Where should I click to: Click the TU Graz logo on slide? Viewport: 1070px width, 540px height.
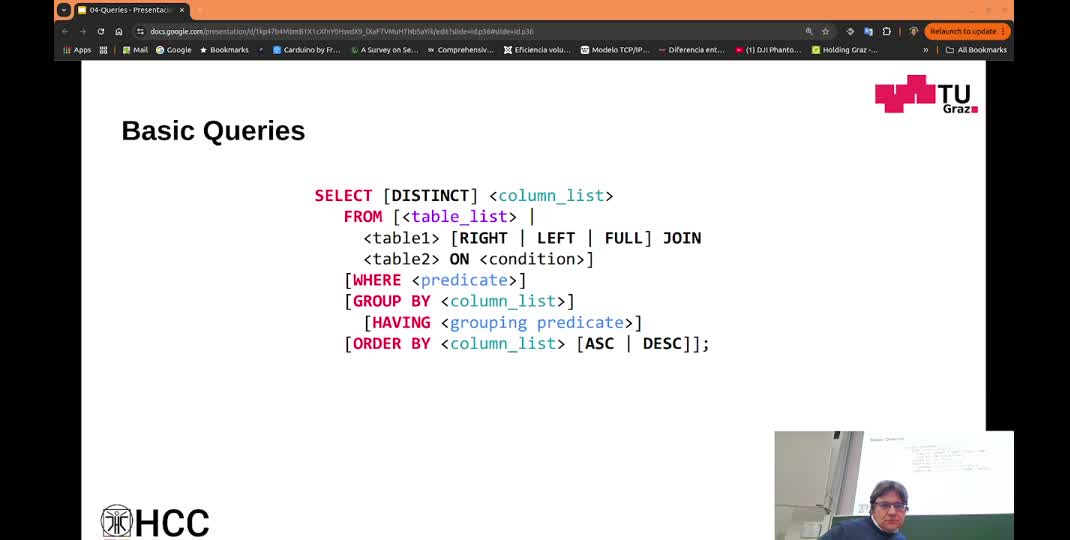pyautogui.click(x=926, y=94)
